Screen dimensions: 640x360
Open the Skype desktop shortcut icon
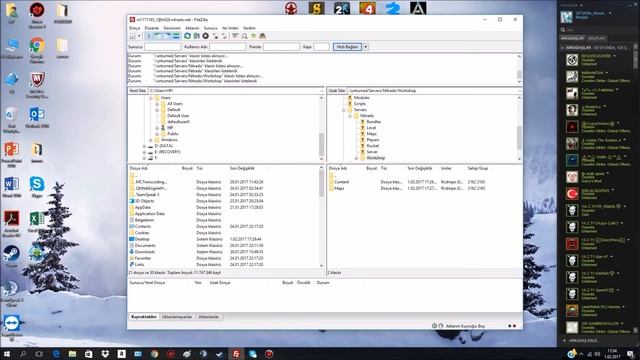coord(37,187)
